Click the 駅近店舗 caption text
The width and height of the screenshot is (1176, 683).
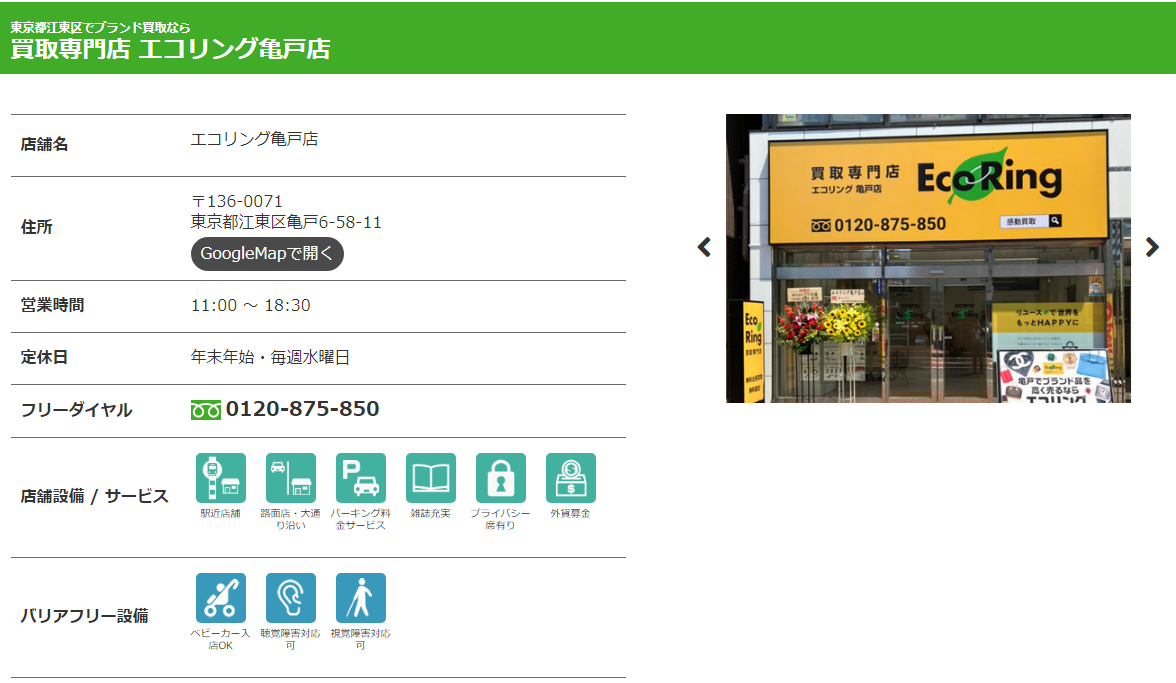pyautogui.click(x=220, y=514)
